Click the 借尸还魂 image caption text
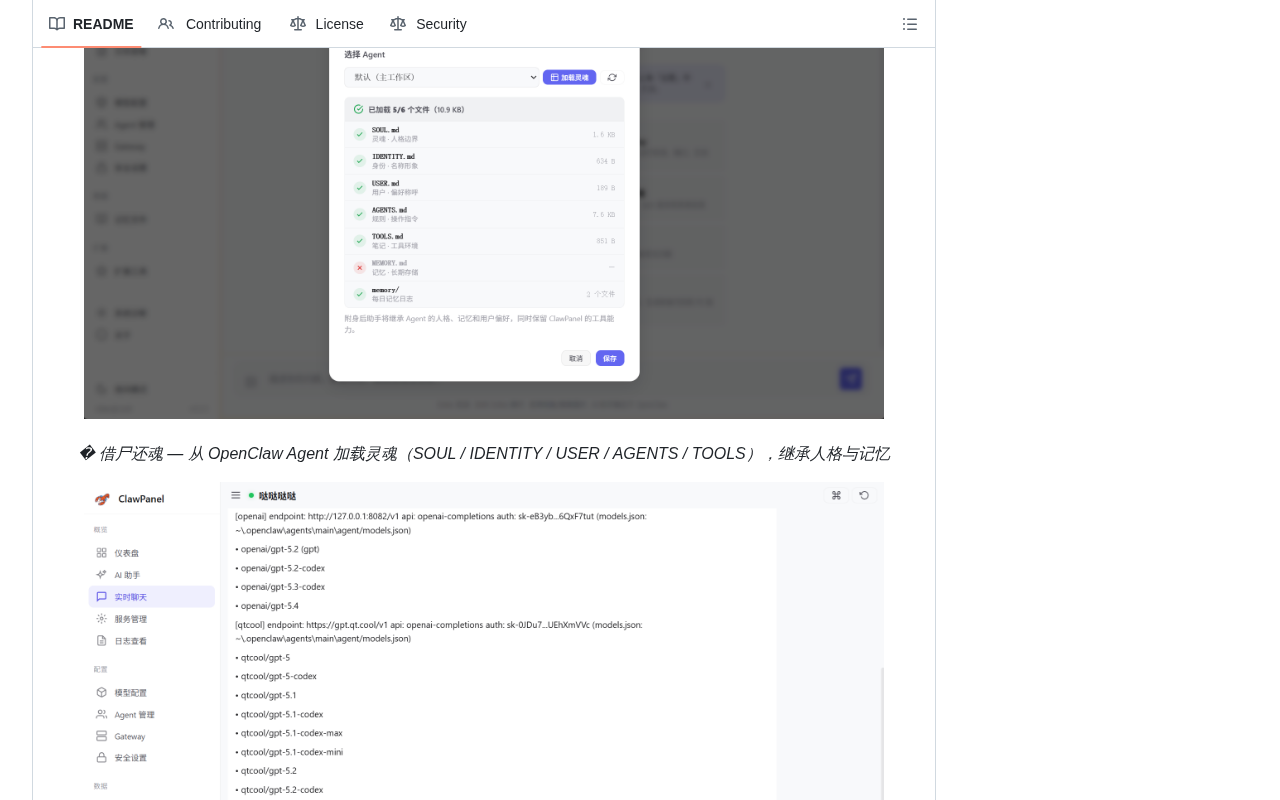1280x800 pixels. [485, 454]
